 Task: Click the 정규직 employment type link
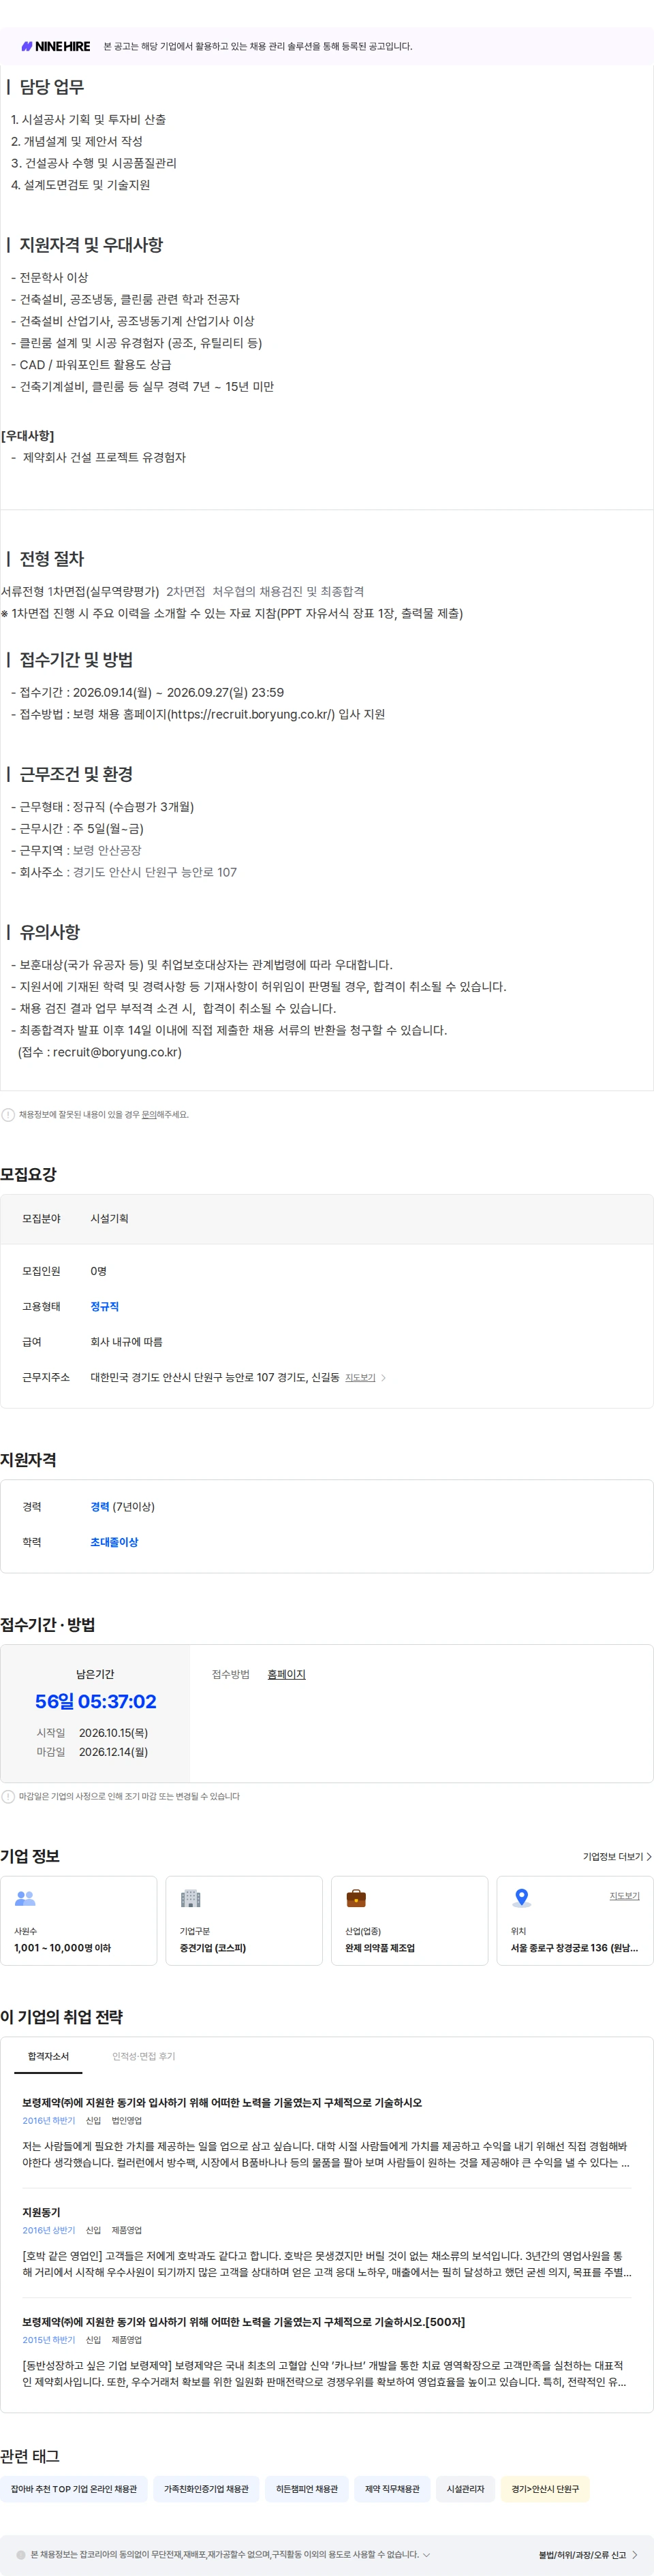tap(104, 1306)
